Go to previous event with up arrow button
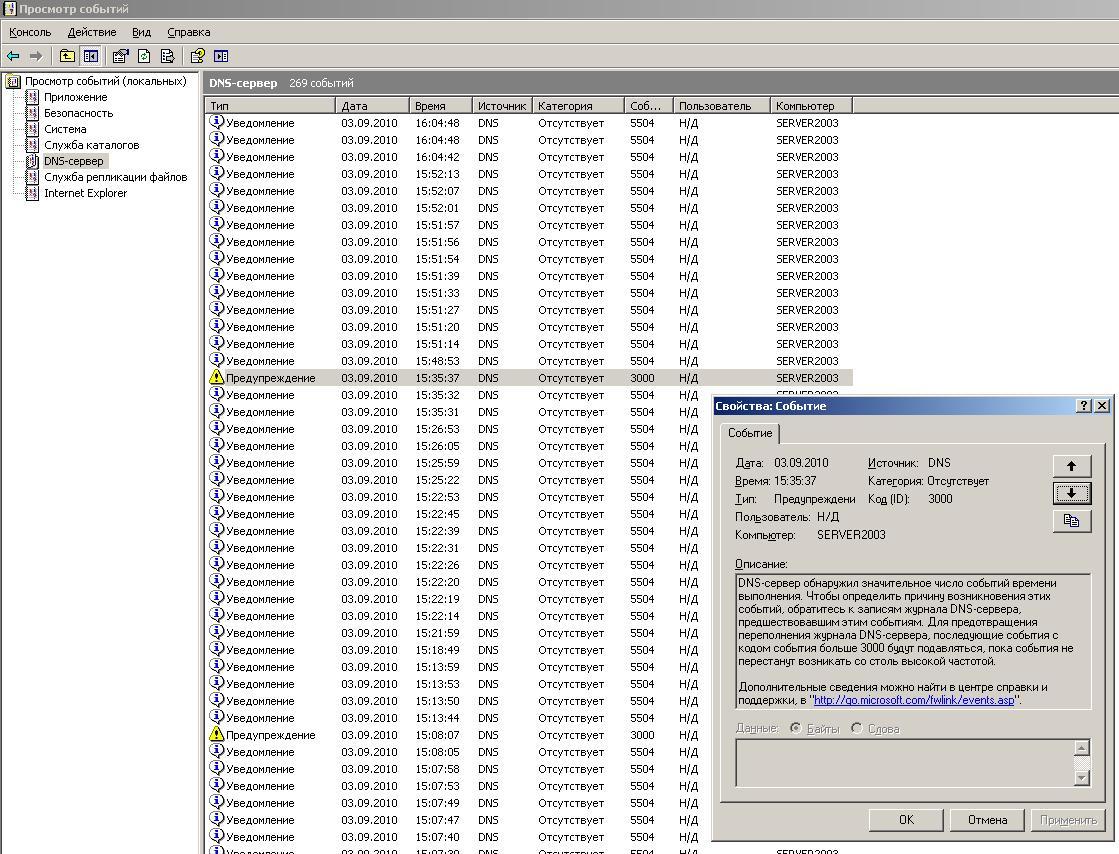The width and height of the screenshot is (1119, 854). 1071,466
